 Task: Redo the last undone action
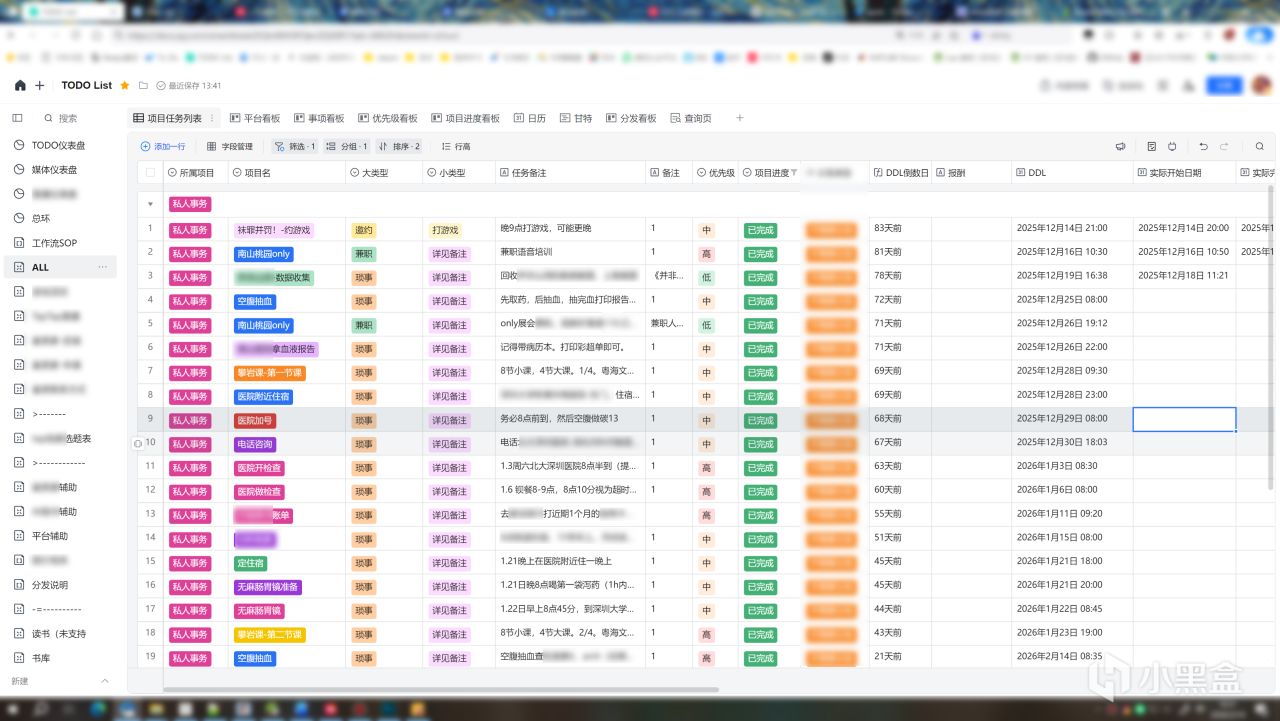(x=1224, y=146)
